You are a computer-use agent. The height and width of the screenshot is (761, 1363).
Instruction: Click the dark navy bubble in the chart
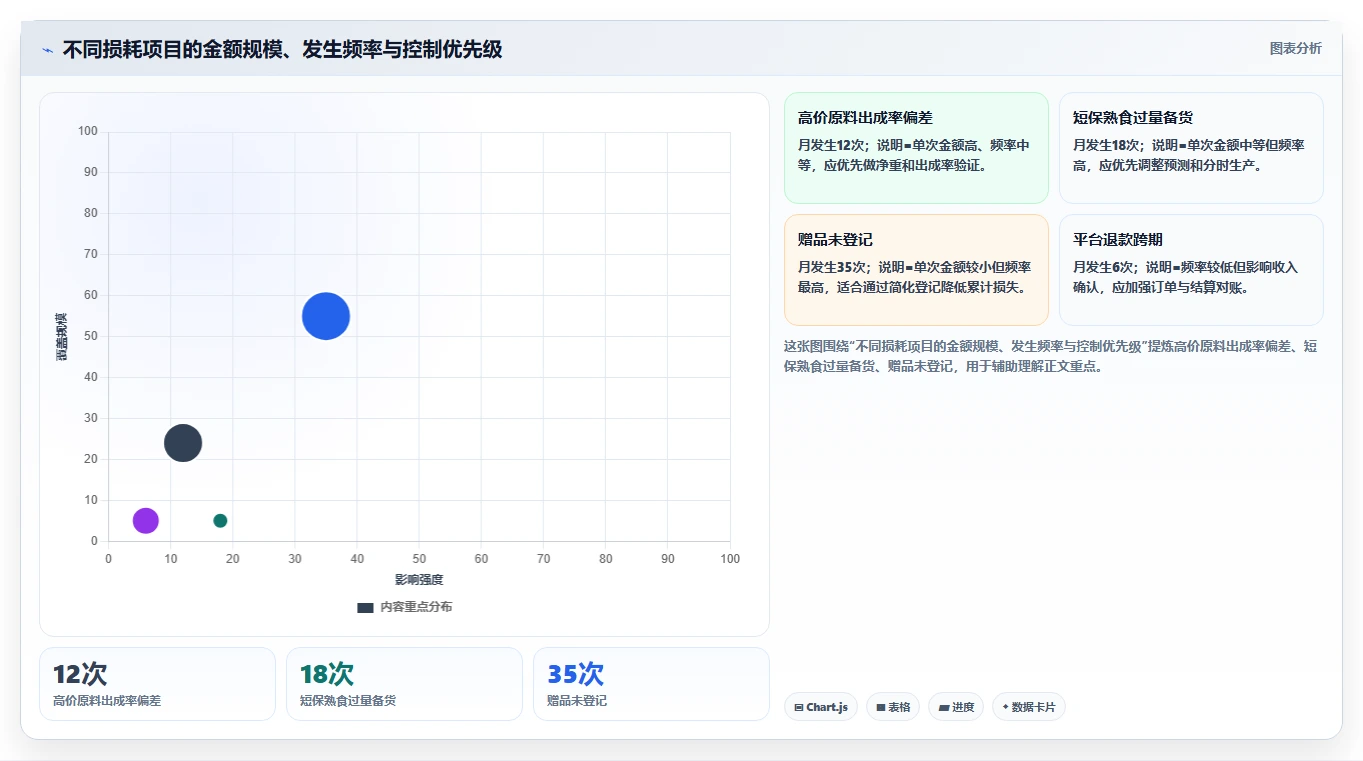(x=183, y=442)
